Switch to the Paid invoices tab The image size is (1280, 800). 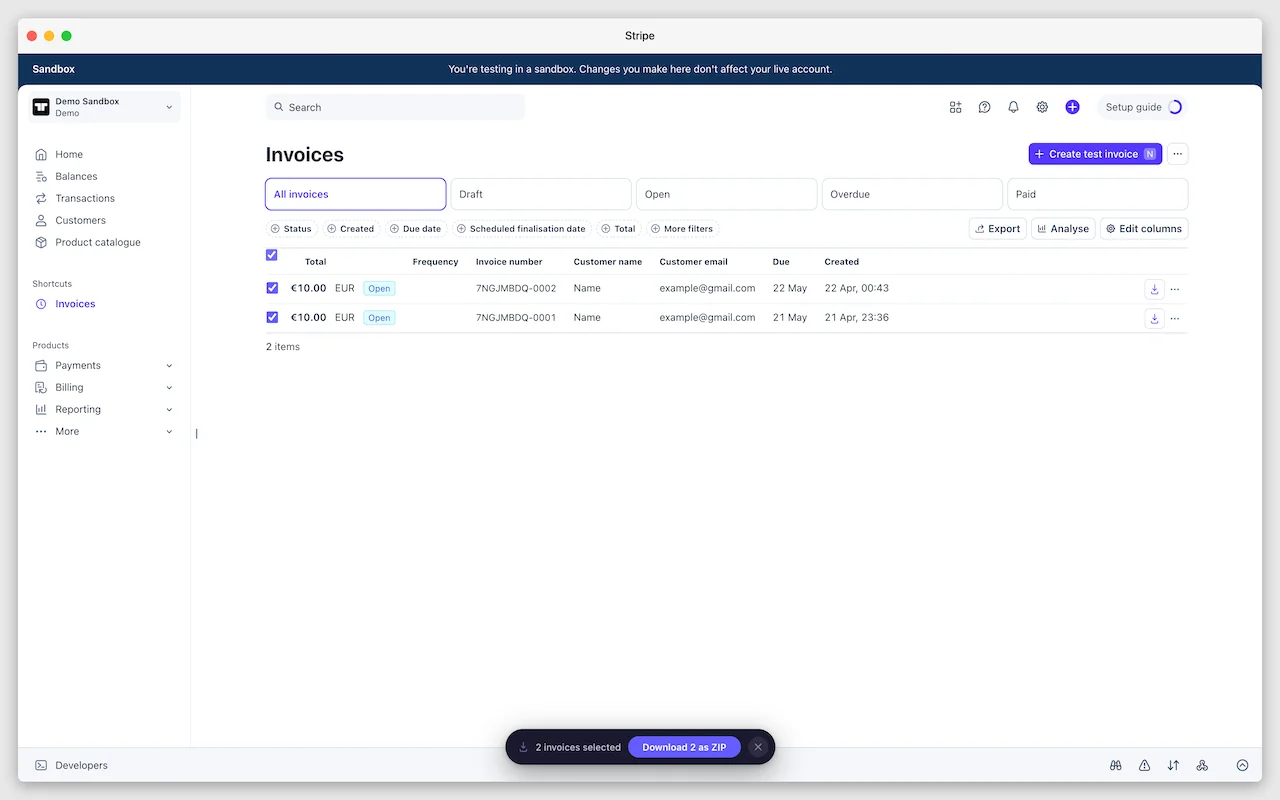coord(1097,193)
